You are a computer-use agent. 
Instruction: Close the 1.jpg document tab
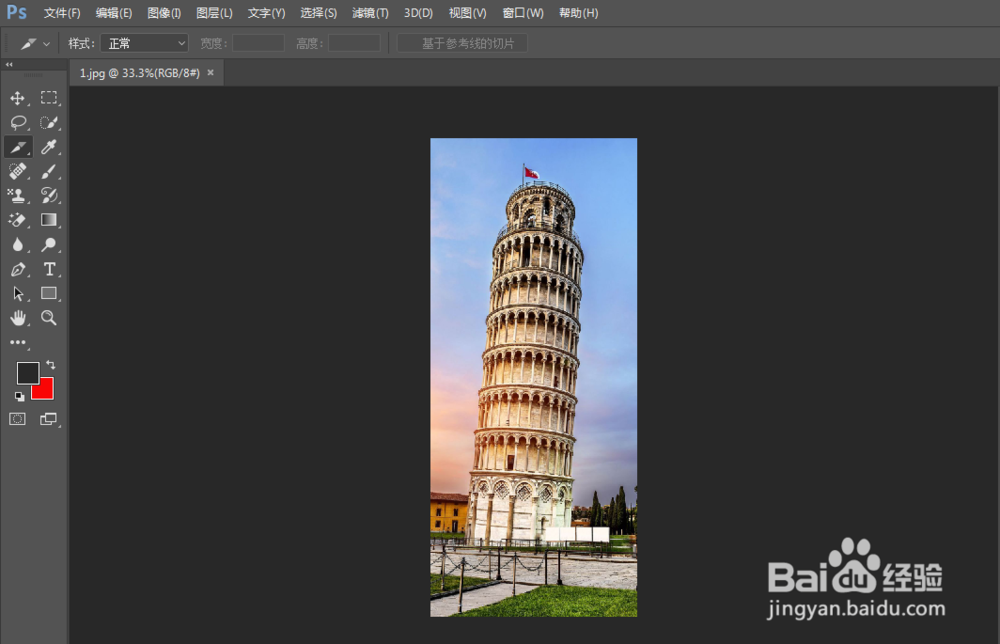click(210, 73)
